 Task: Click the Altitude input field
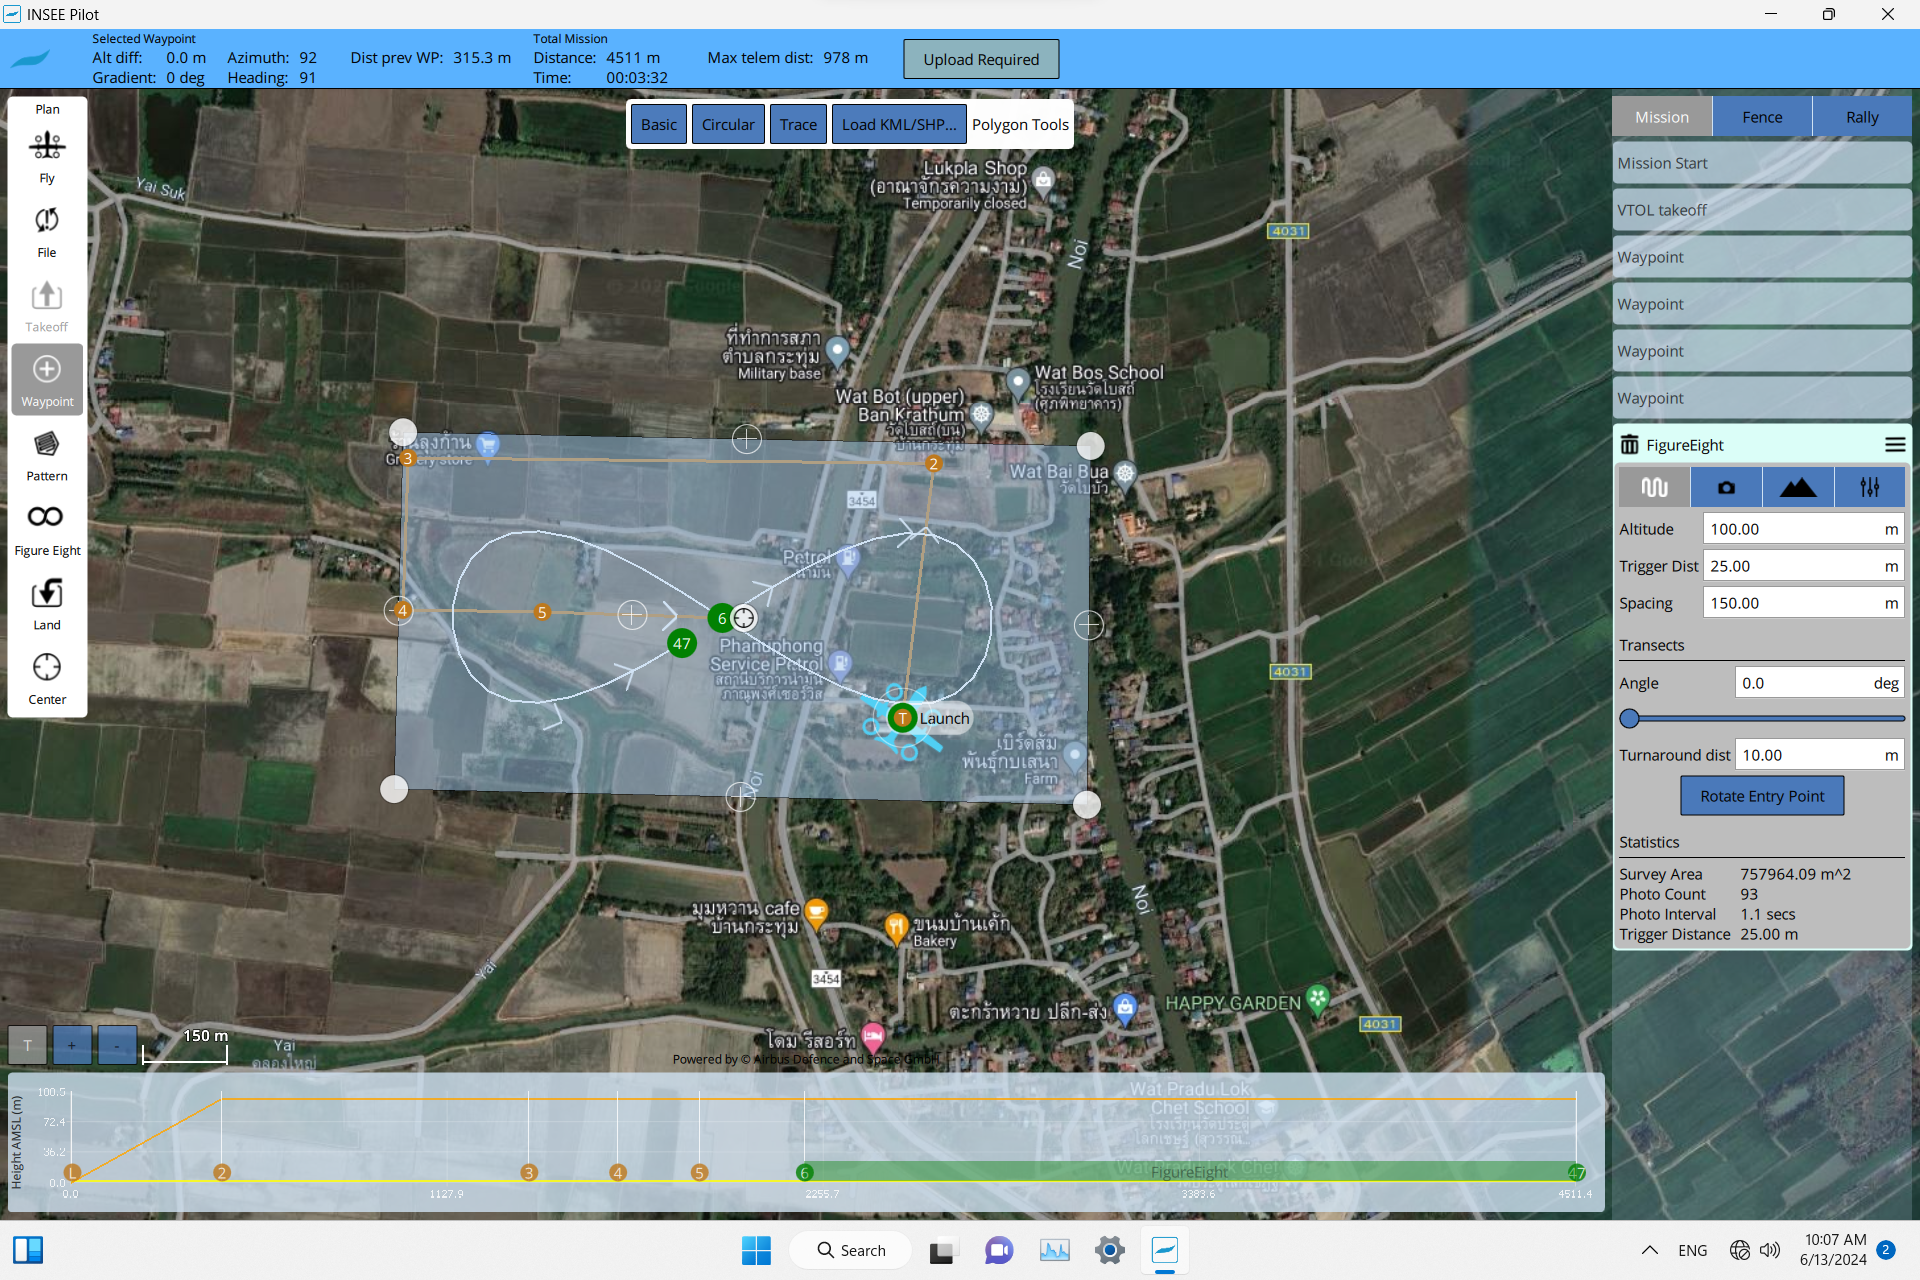click(x=1803, y=529)
